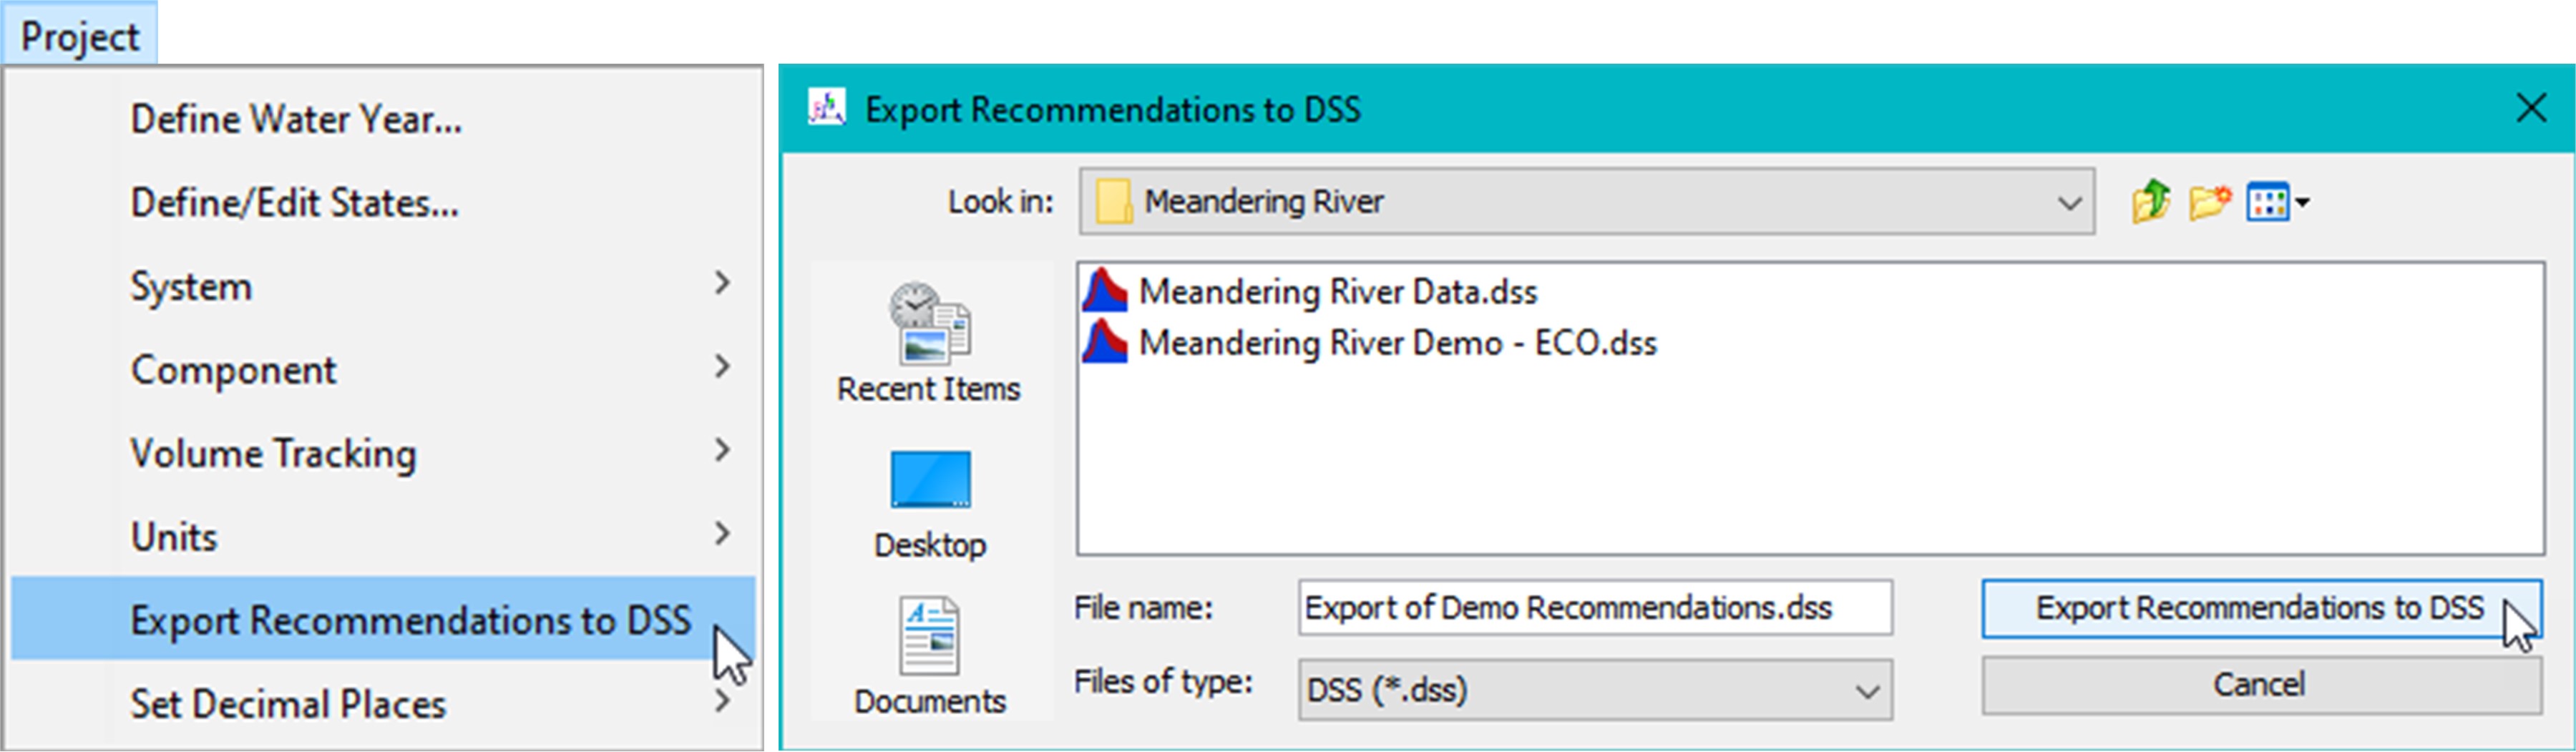Open the Component submenu
Image resolution: width=2576 pixels, height=752 pixels.
(383, 369)
